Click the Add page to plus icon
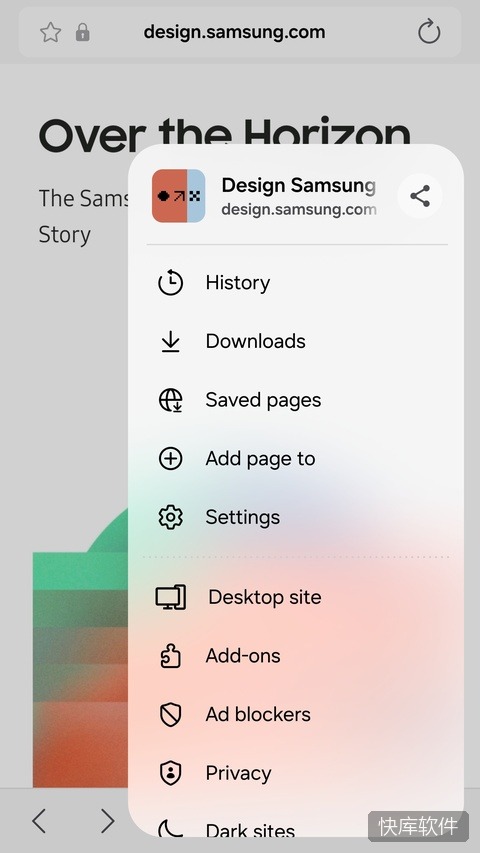This screenshot has height=853, width=480. (170, 459)
